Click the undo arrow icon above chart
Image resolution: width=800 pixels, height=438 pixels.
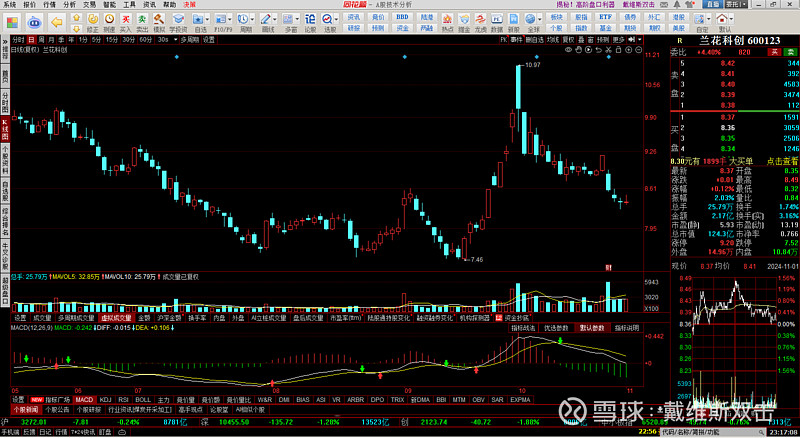598,50
